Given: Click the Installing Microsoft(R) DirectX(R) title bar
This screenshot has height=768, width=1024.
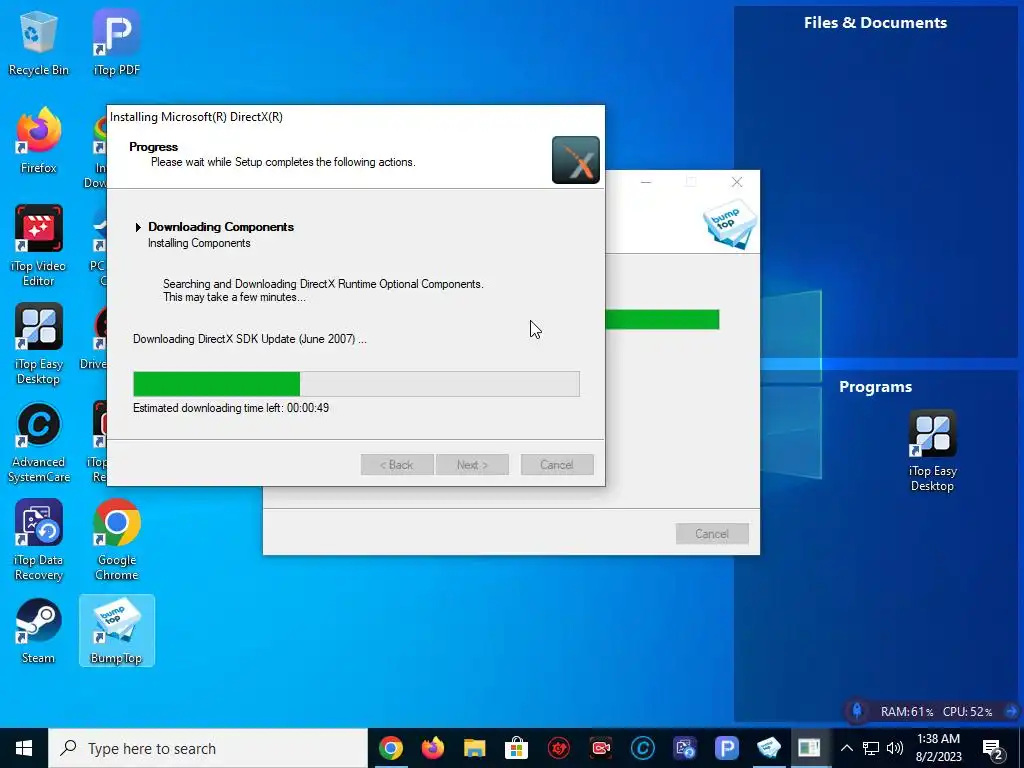Looking at the screenshot, I should (356, 117).
